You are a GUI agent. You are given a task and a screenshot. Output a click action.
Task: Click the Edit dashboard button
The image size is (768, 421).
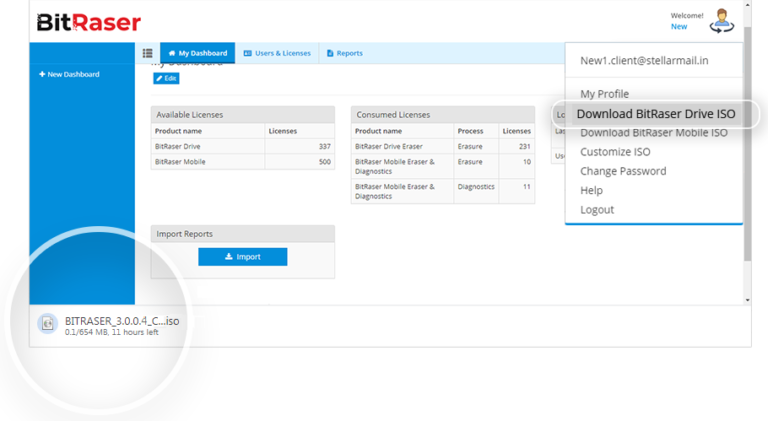click(166, 78)
